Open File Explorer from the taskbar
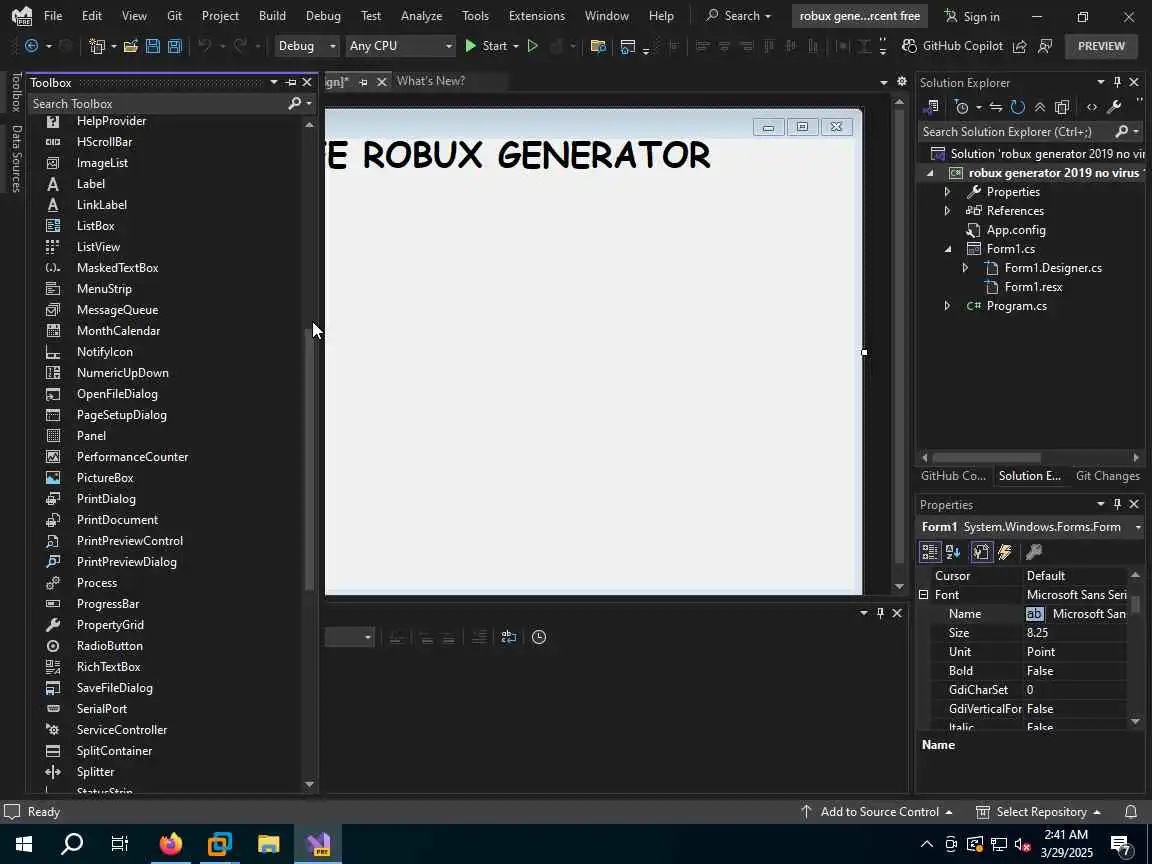 269,843
